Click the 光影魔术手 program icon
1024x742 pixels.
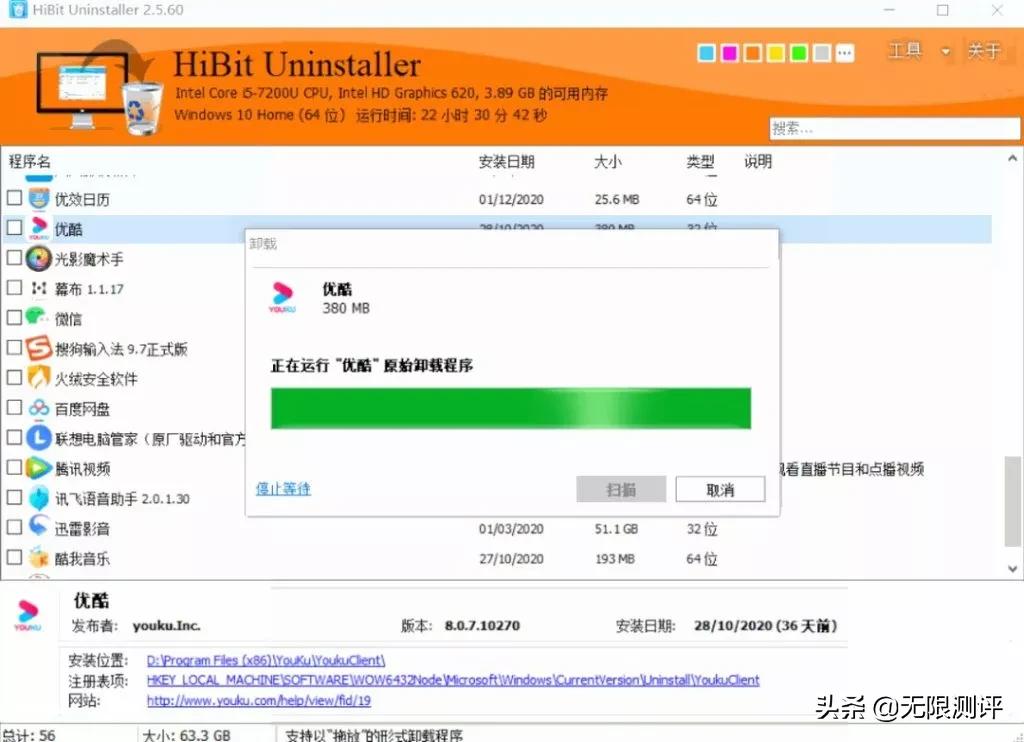click(39, 259)
